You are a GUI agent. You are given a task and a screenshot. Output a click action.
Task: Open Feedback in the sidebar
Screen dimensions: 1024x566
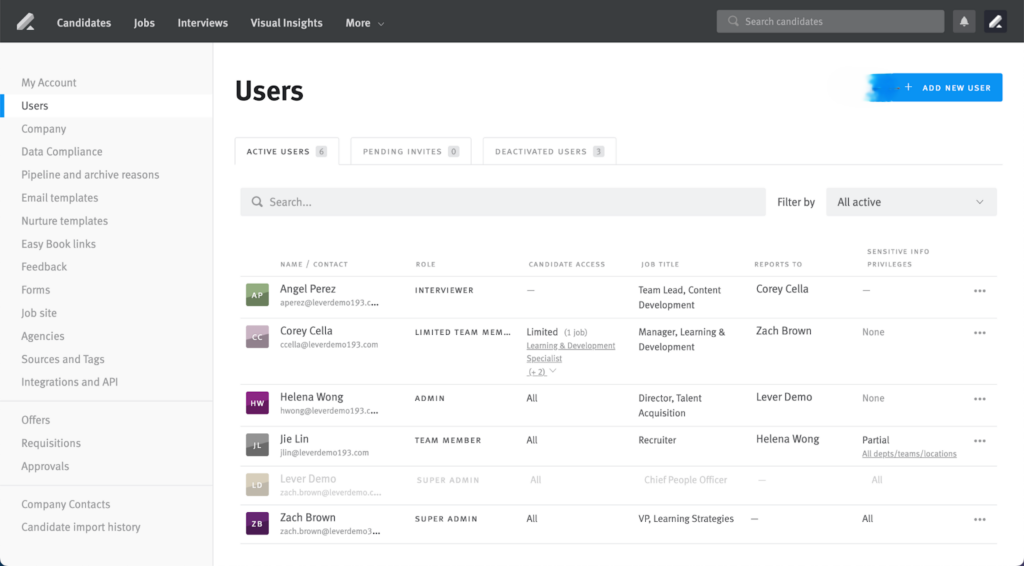[x=44, y=267]
